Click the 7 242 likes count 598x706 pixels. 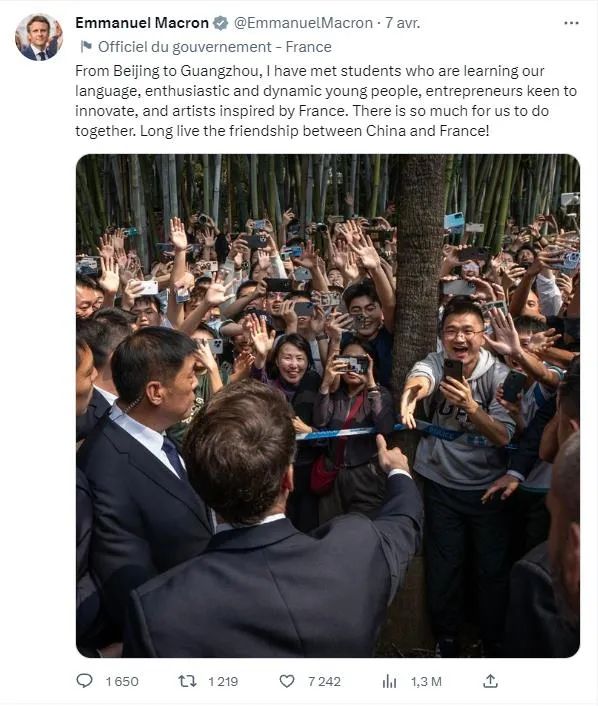[324, 682]
